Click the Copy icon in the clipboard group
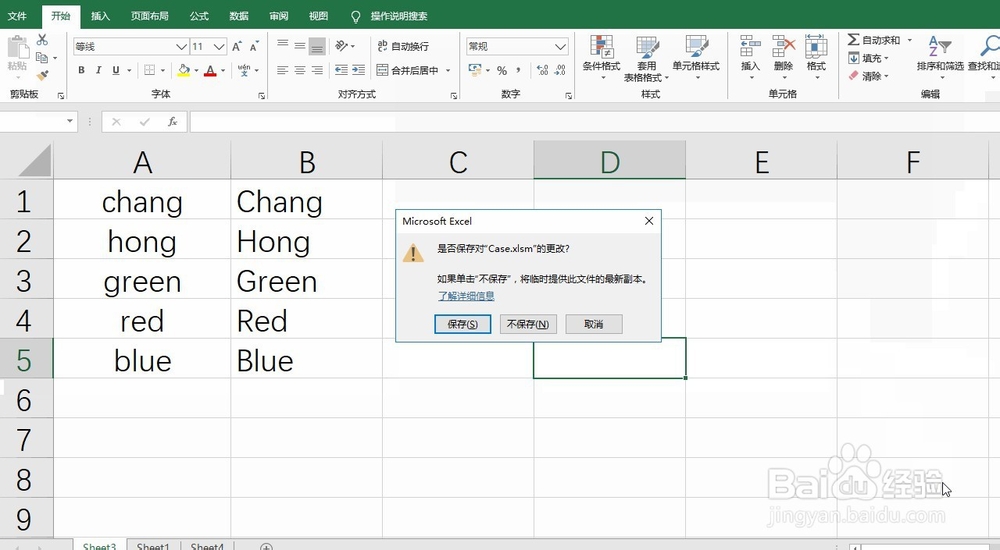Image resolution: width=1000 pixels, height=550 pixels. tap(42, 57)
